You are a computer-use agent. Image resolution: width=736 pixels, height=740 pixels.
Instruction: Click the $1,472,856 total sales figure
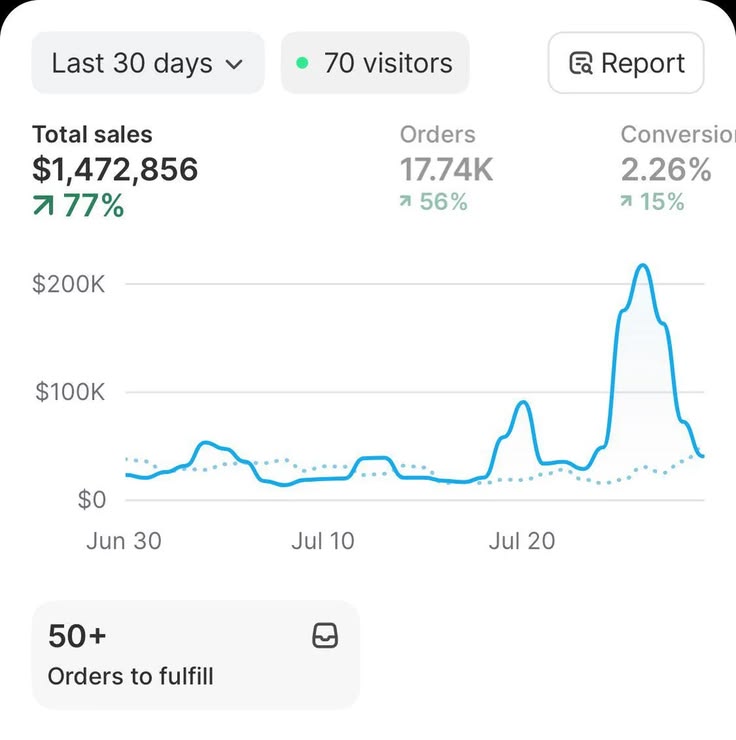(x=115, y=169)
